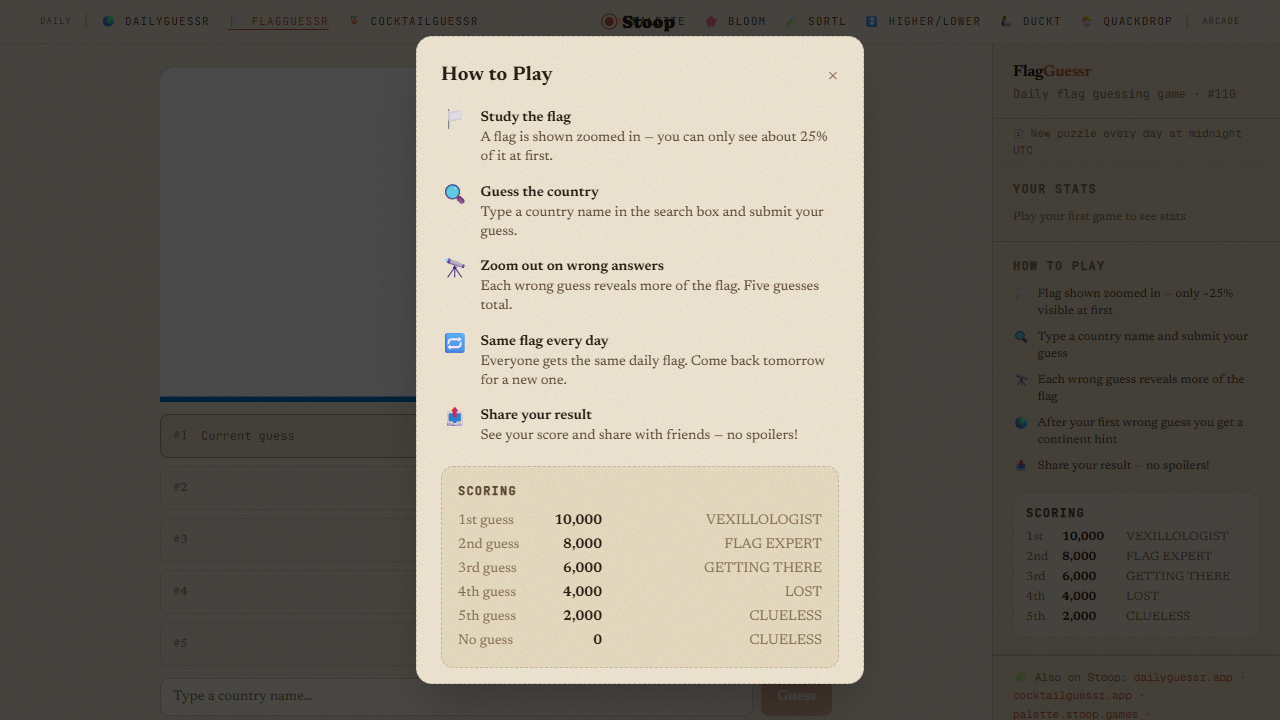Image resolution: width=1280 pixels, height=720 pixels.
Task: Focus the country name input field
Action: [x=456, y=696]
